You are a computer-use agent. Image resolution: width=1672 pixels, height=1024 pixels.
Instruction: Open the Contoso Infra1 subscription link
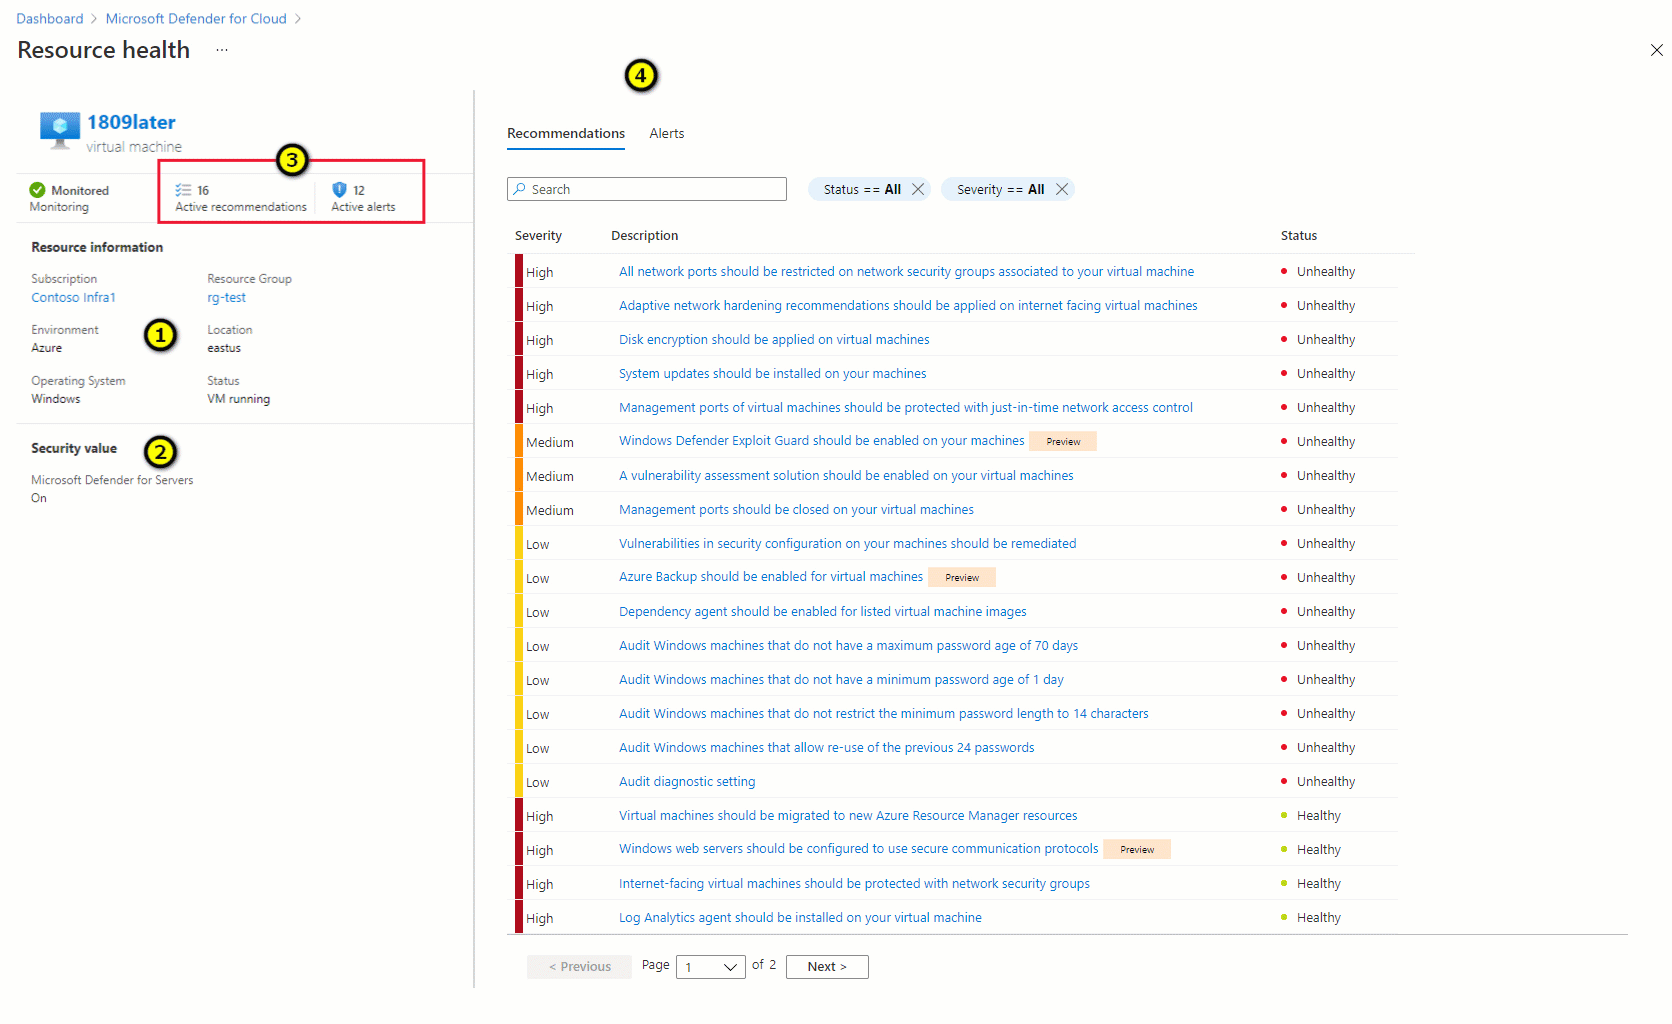coord(73,297)
